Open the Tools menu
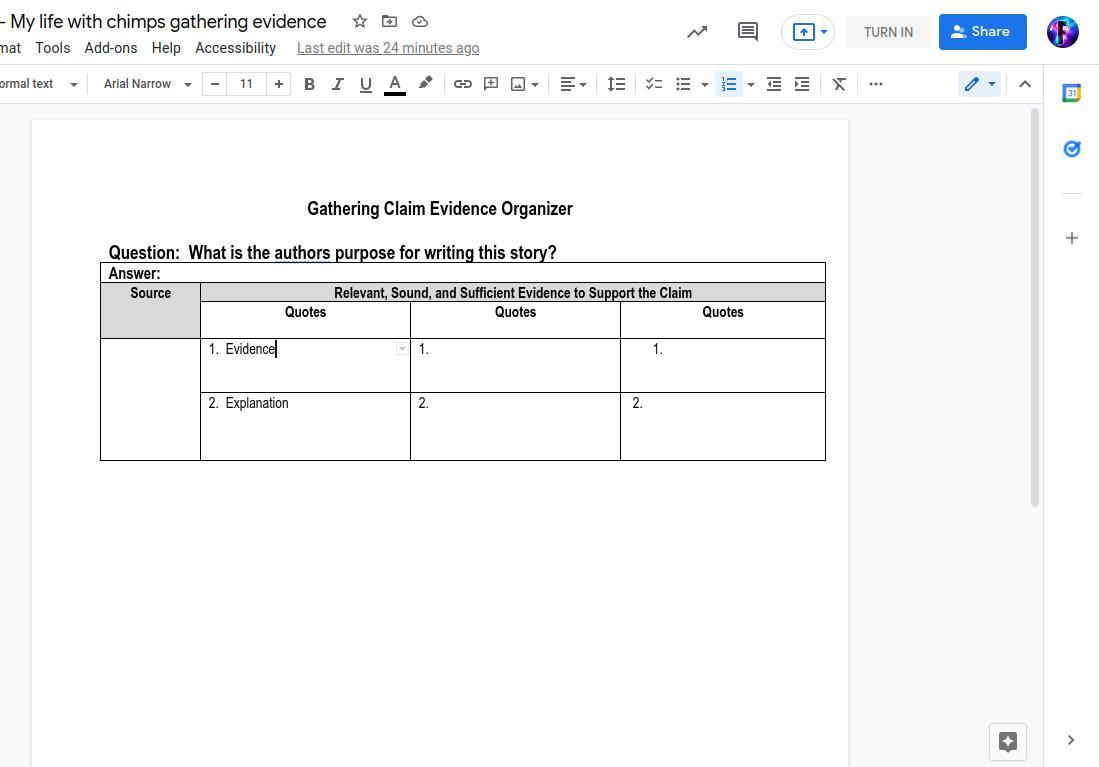This screenshot has height=767, width=1099. [53, 48]
